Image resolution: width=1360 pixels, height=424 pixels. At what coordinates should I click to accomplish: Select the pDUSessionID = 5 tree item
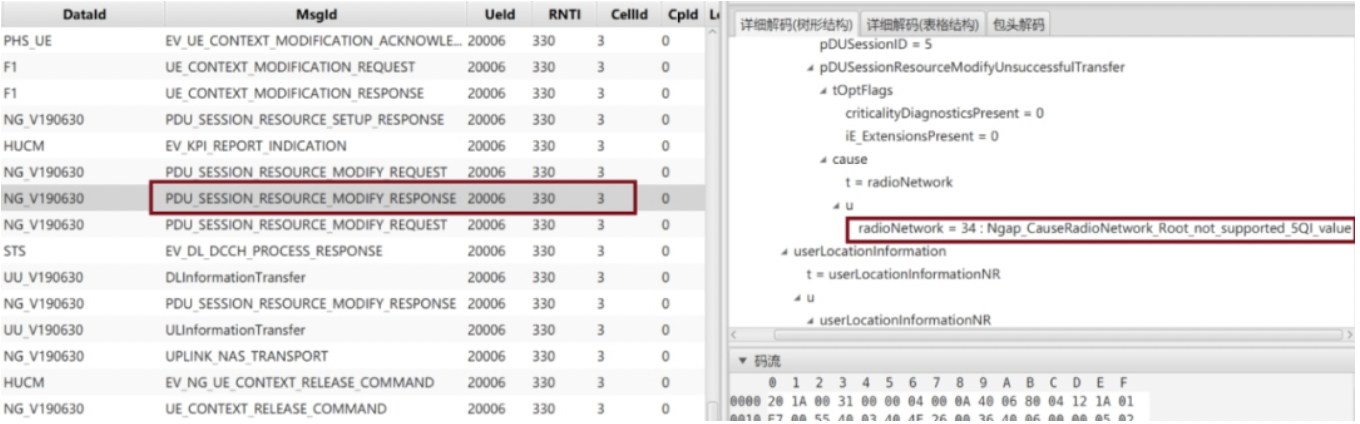[x=876, y=45]
